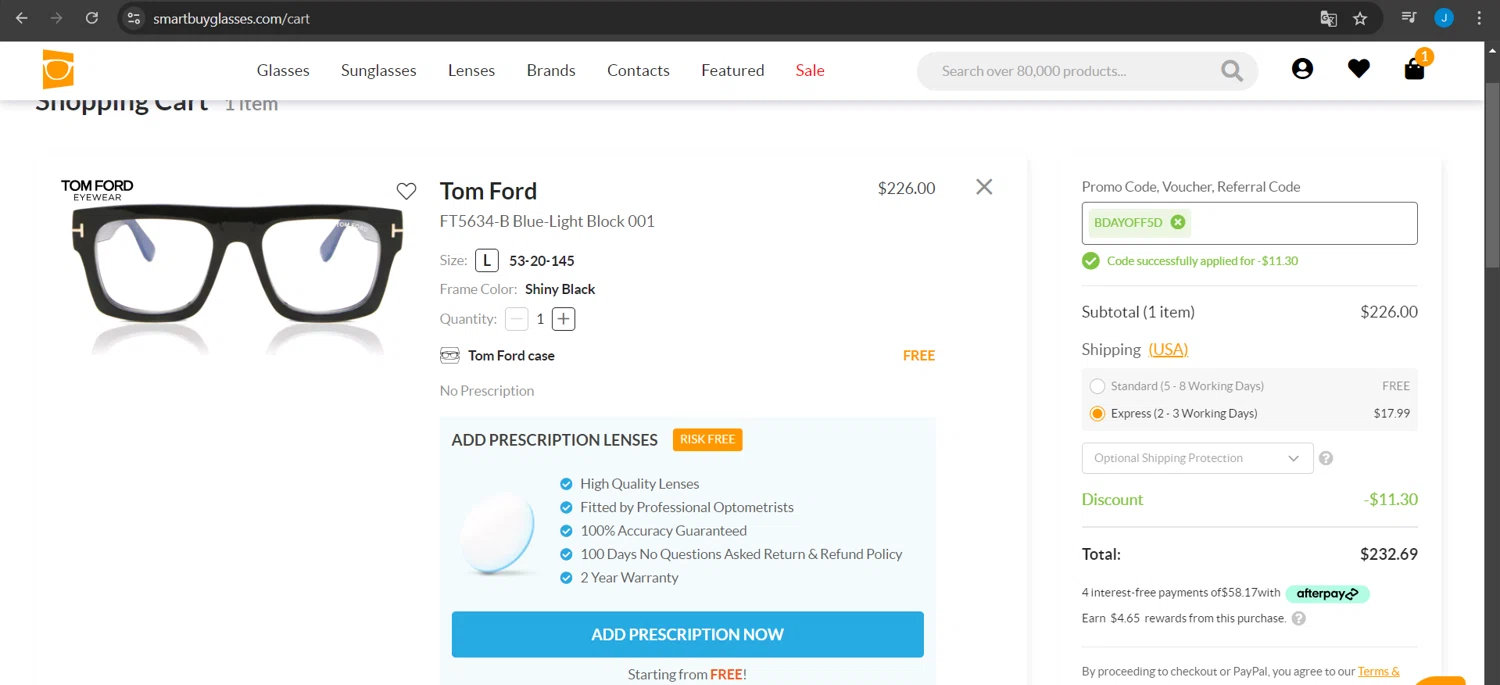Viewport: 1500px width, 685px height.
Task: Click the SmartBuyGlasses logo icon
Action: coord(58,70)
